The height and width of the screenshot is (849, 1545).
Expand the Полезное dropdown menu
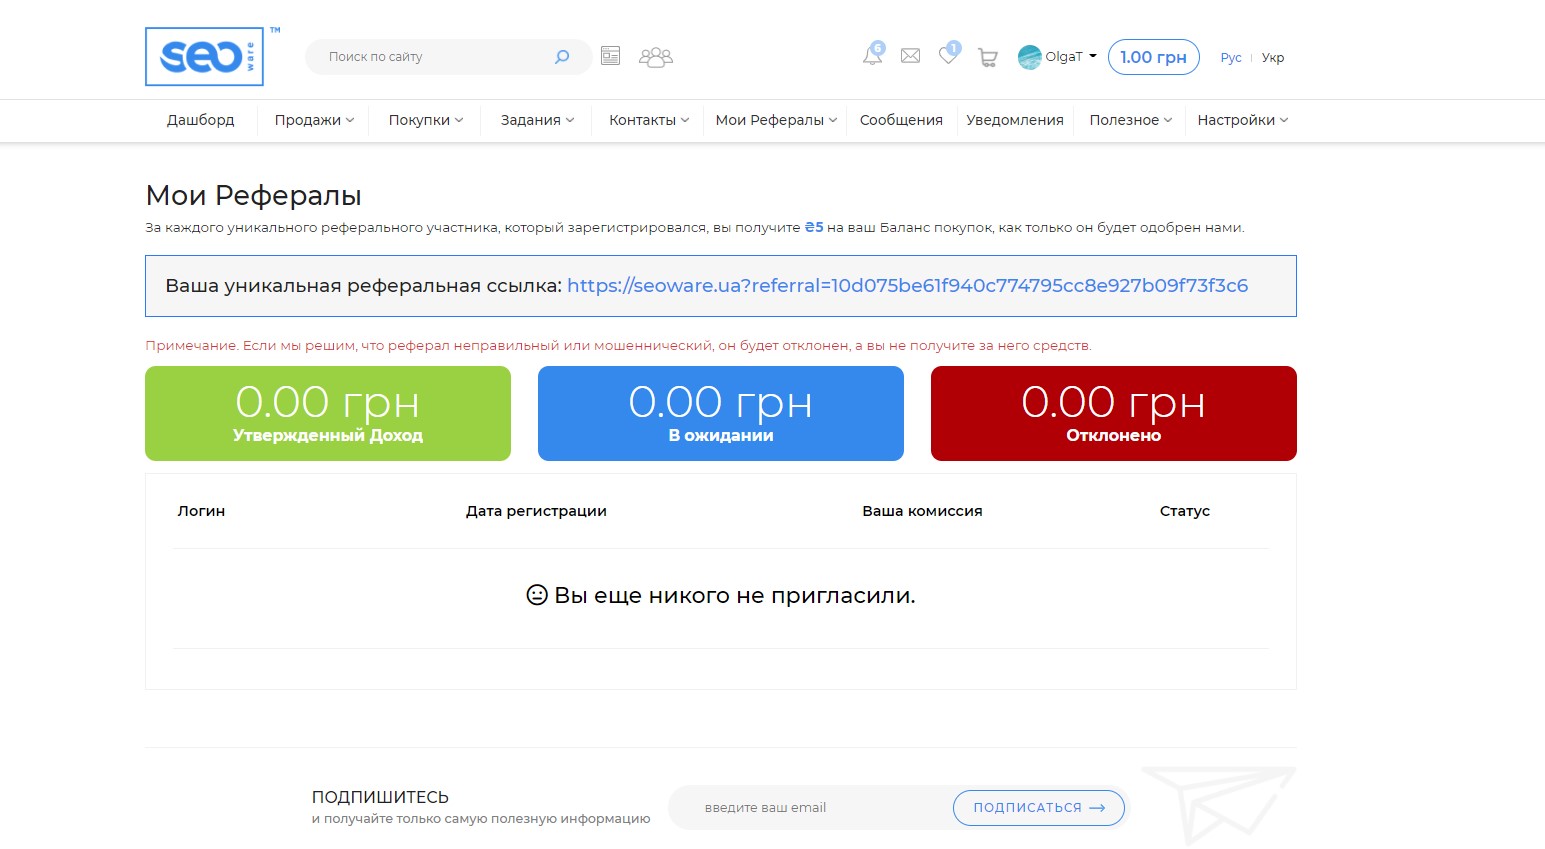1130,120
